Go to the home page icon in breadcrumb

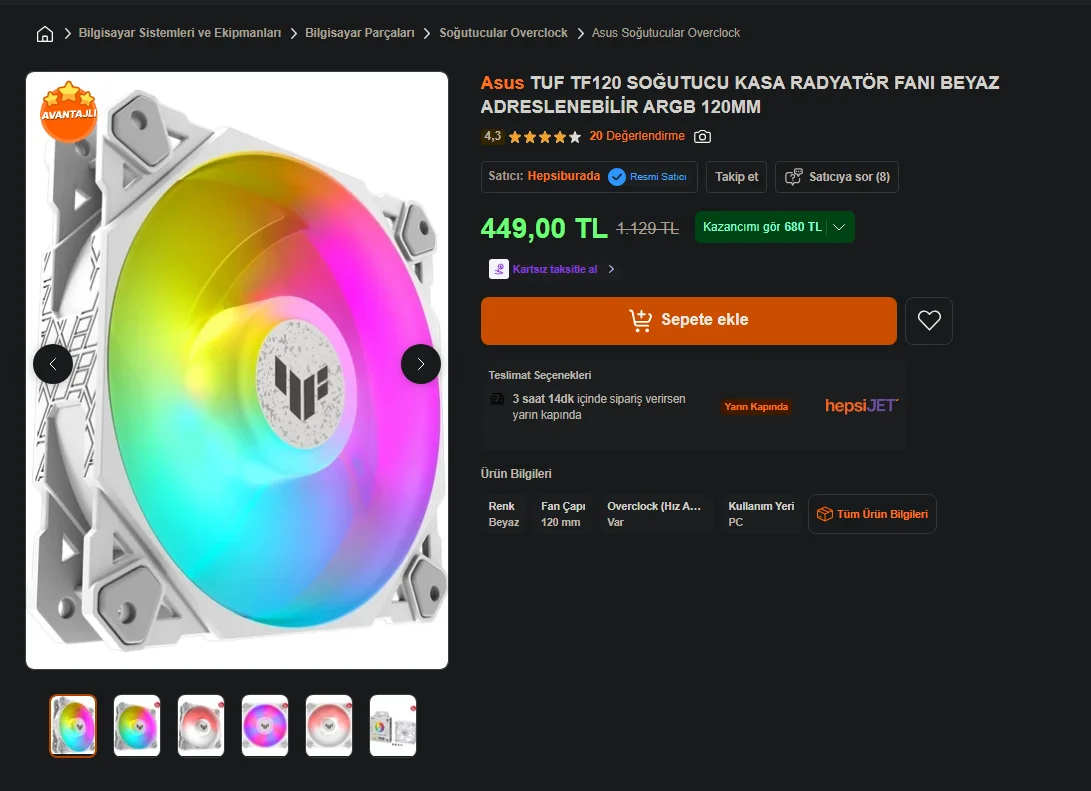click(45, 33)
